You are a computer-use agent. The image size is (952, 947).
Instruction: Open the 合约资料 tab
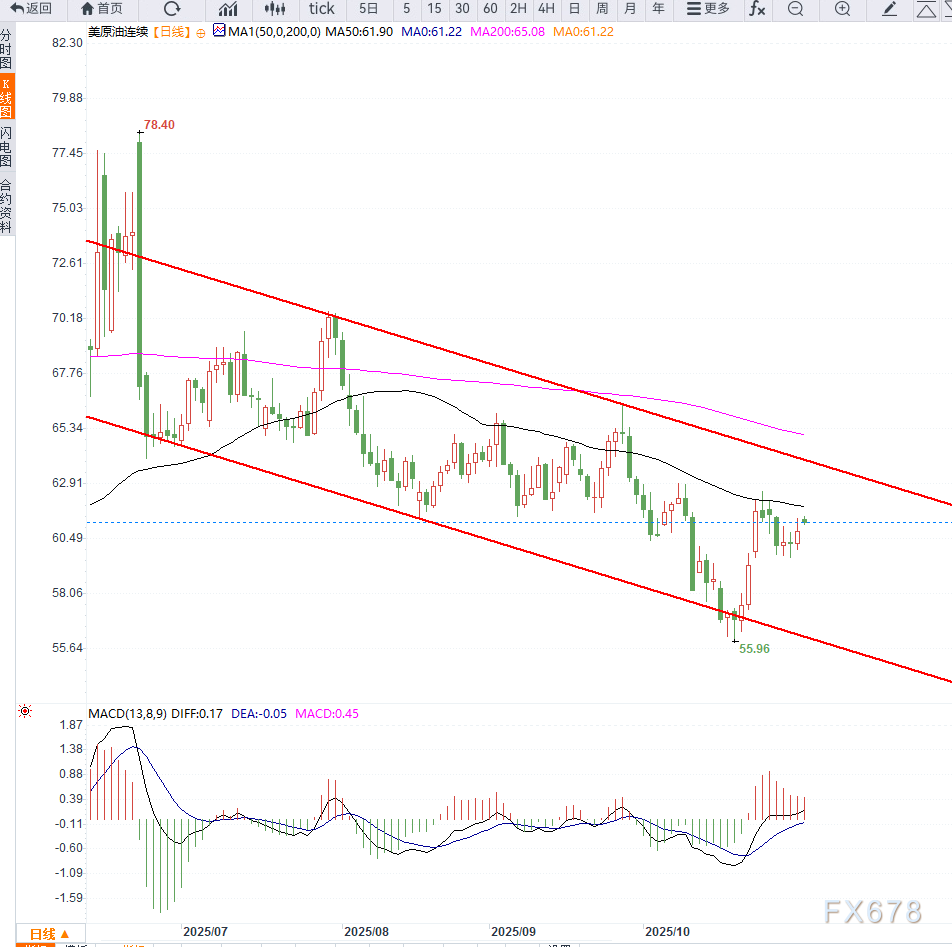click(7, 206)
